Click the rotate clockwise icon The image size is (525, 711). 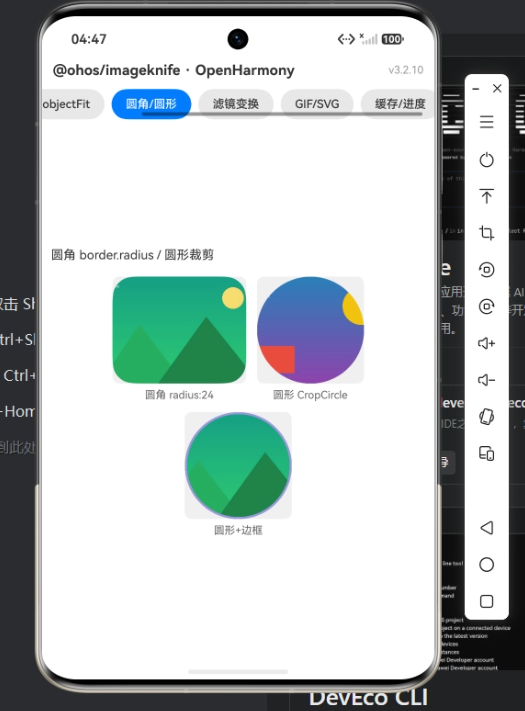click(x=486, y=307)
